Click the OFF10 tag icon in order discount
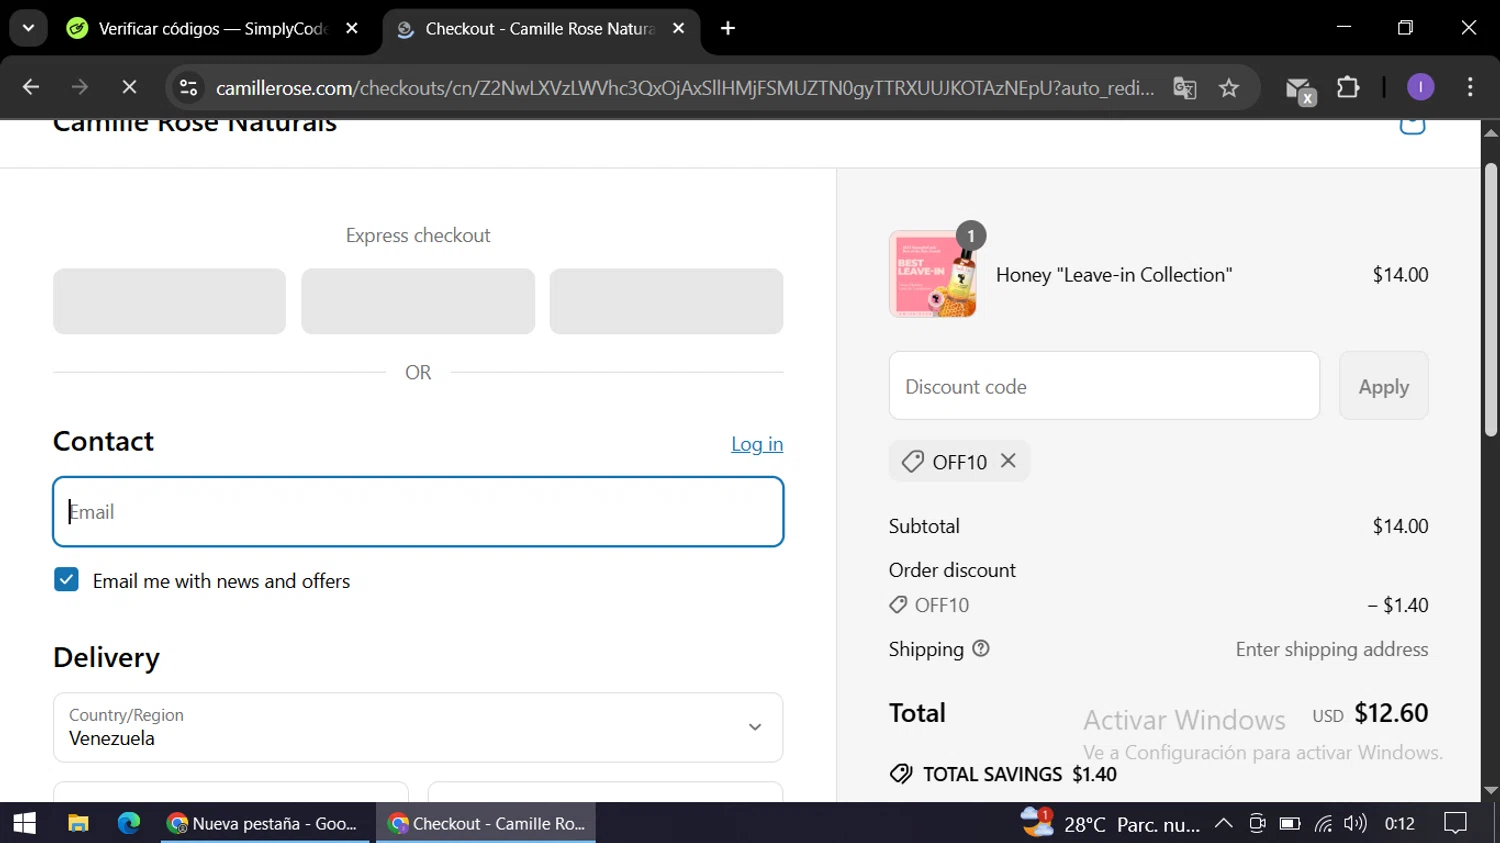This screenshot has height=843, width=1500. pos(898,605)
